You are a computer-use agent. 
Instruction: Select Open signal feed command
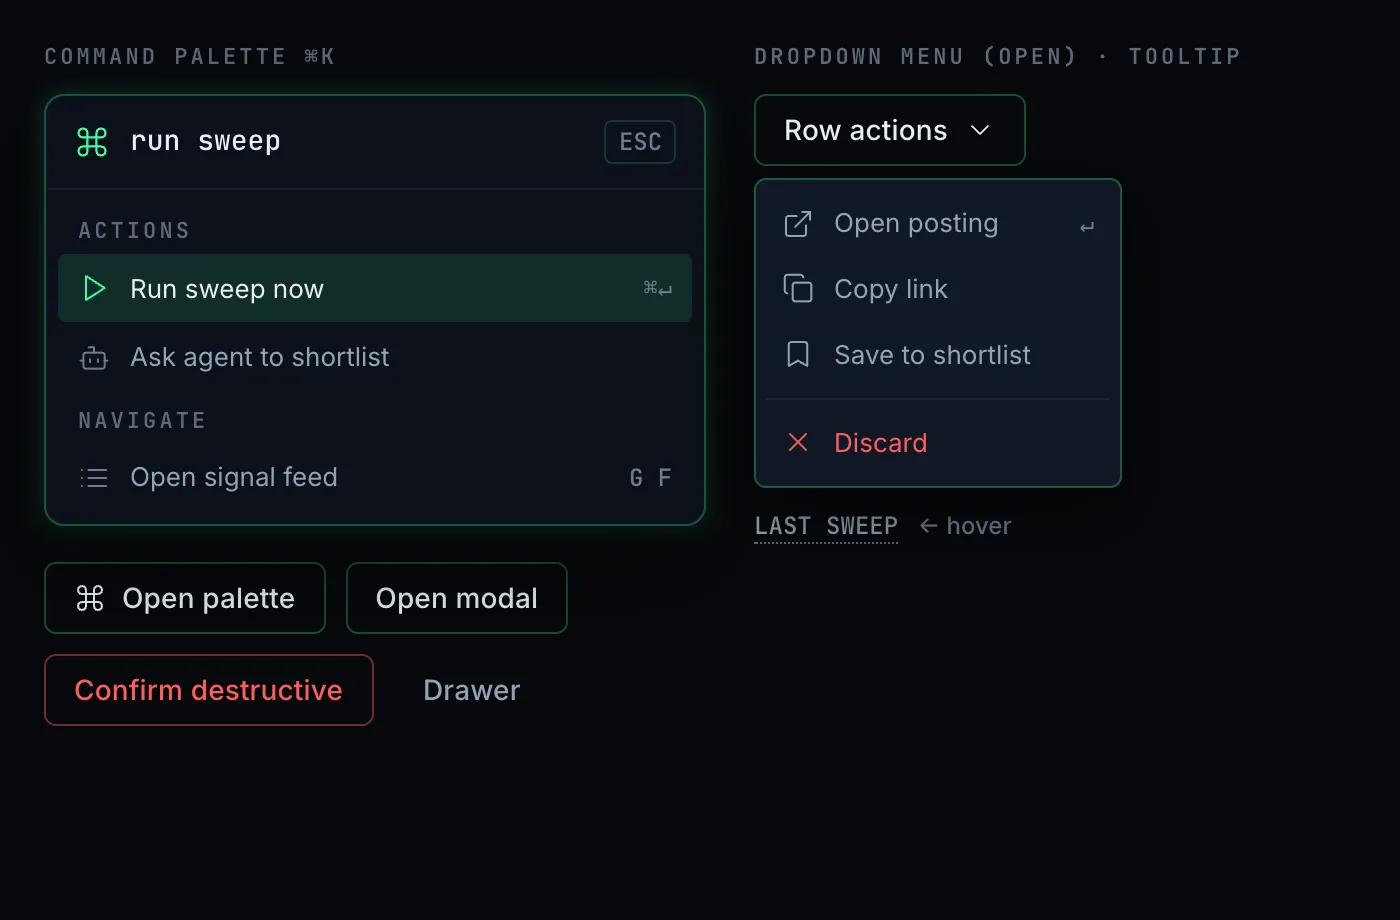point(375,477)
